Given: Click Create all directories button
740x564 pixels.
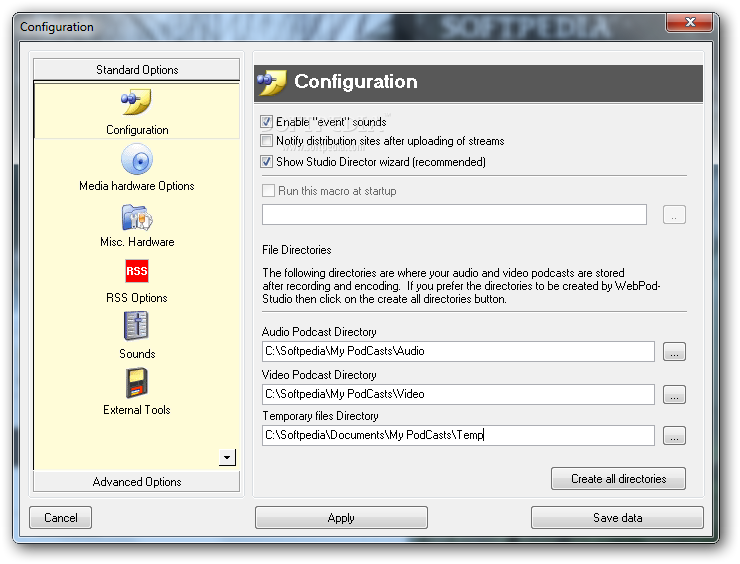Looking at the screenshot, I should point(618,479).
